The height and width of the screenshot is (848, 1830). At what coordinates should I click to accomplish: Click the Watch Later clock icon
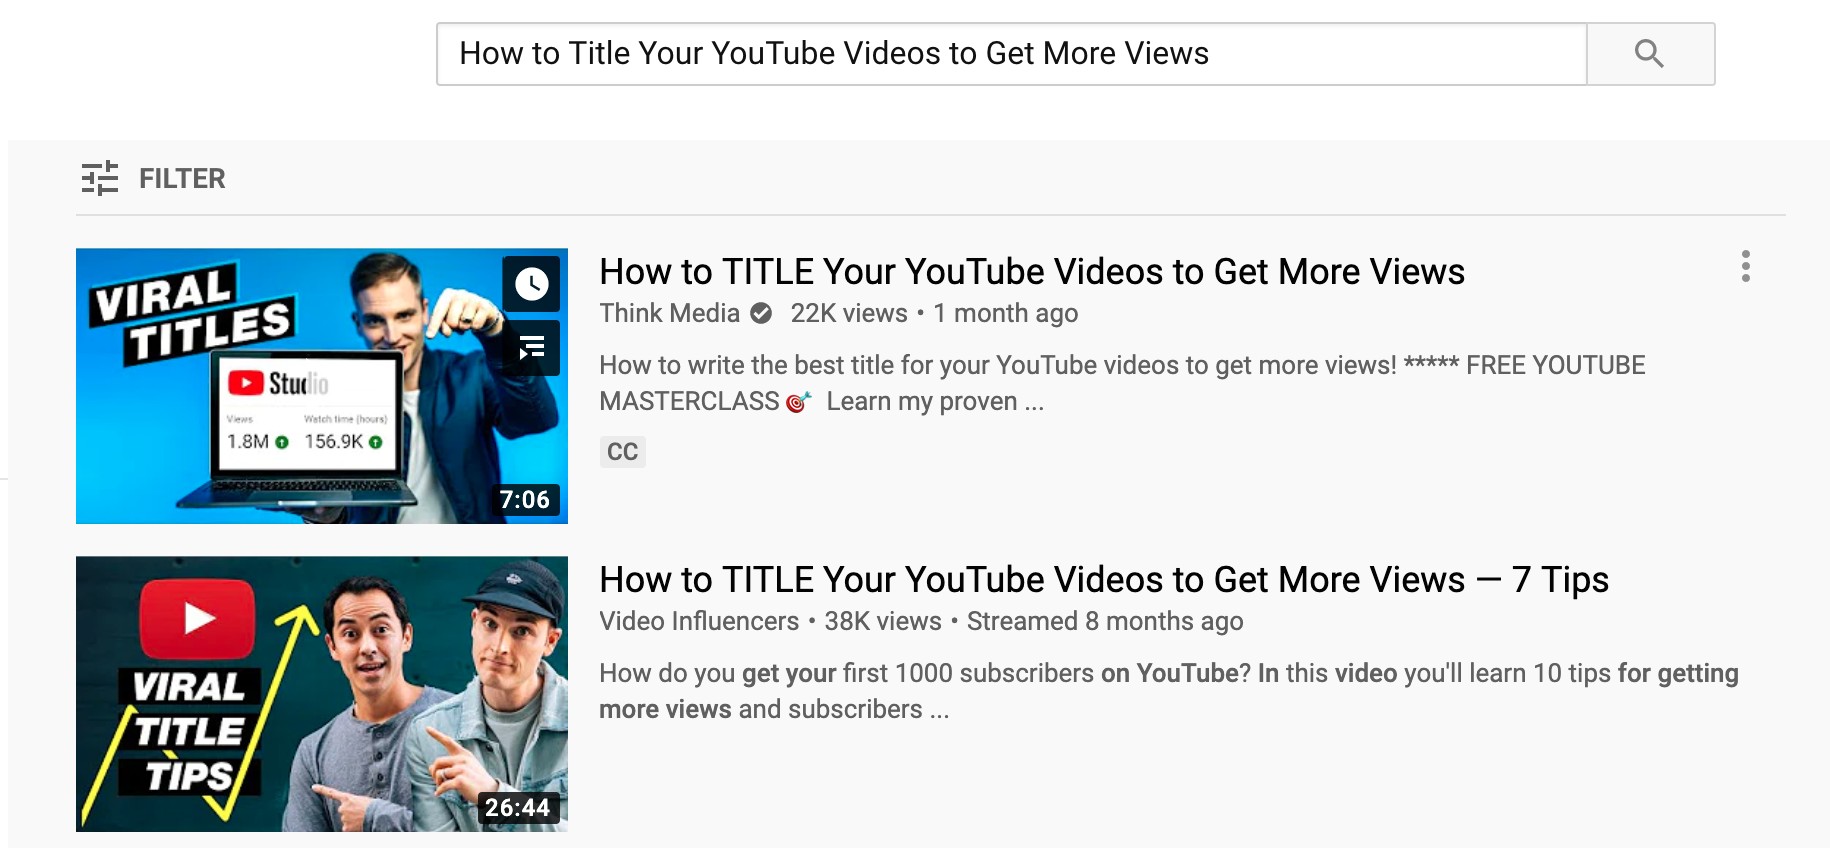point(531,284)
